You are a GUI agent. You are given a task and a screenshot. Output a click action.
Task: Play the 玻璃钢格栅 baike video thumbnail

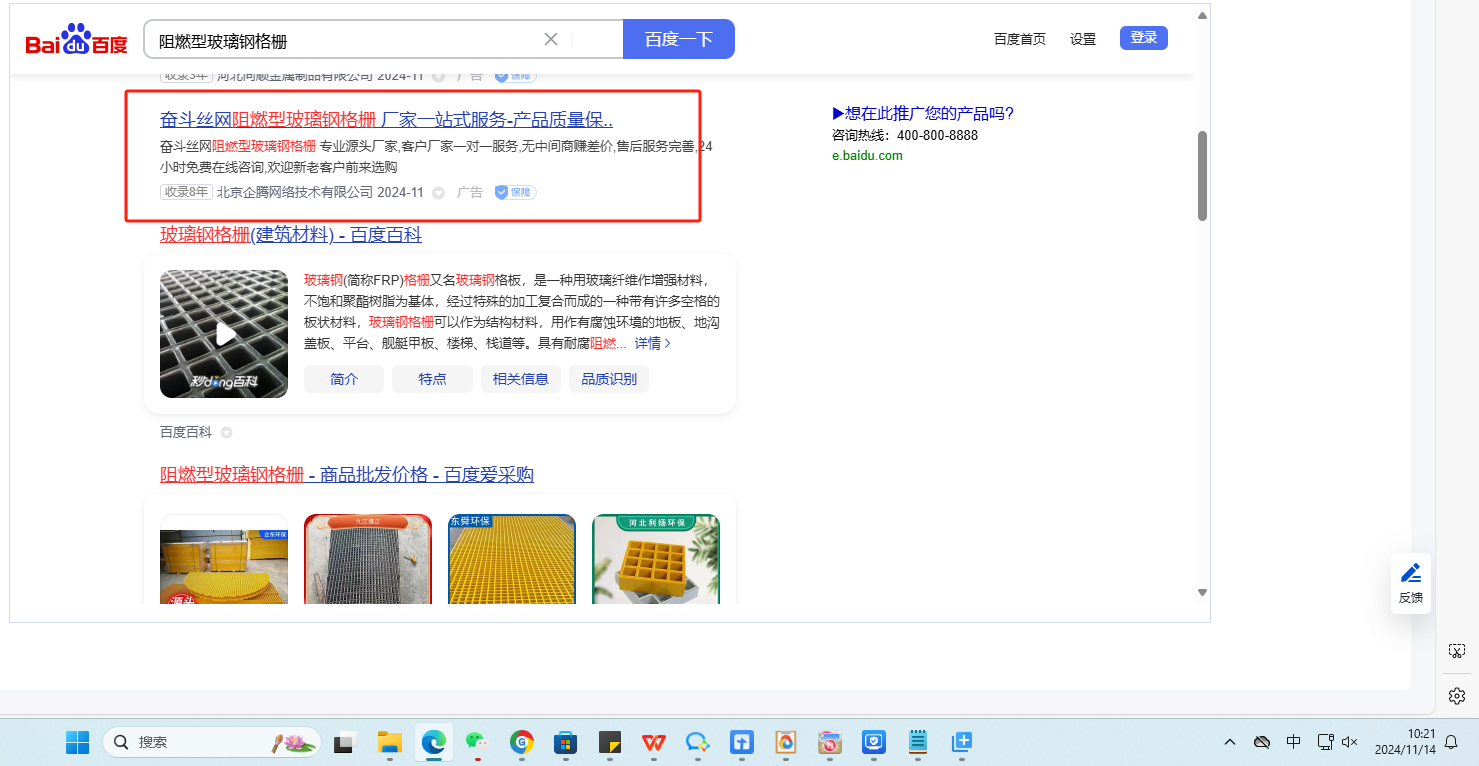[224, 334]
